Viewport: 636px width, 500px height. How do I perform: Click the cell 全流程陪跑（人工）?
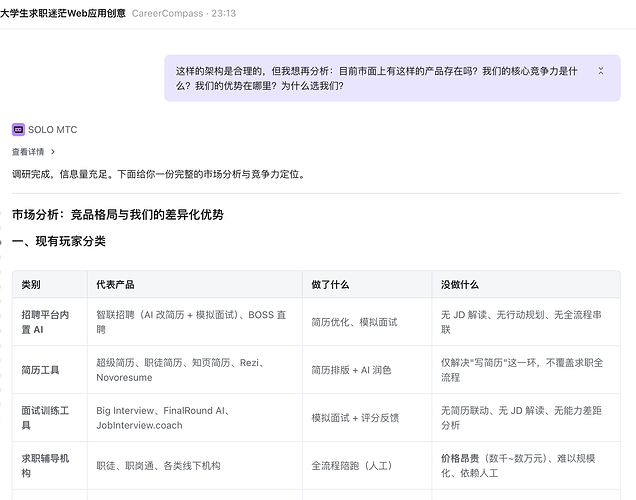click(367, 466)
